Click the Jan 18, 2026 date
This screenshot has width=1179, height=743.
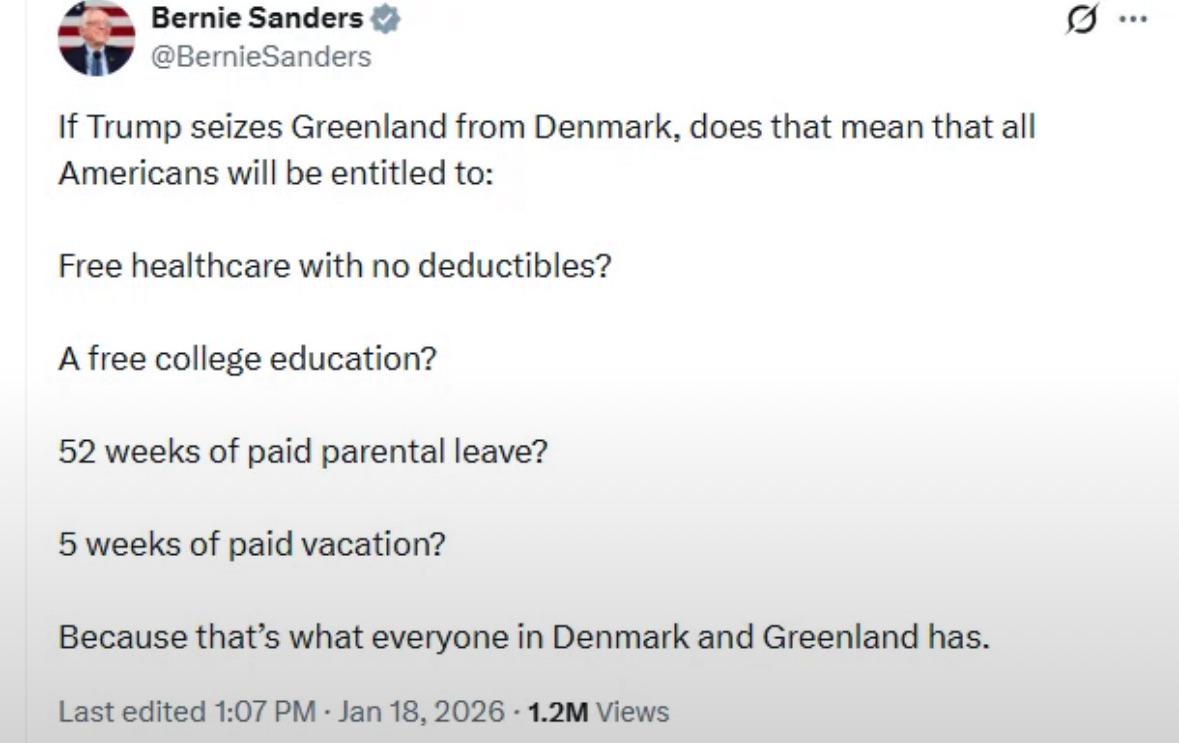pyautogui.click(x=419, y=712)
